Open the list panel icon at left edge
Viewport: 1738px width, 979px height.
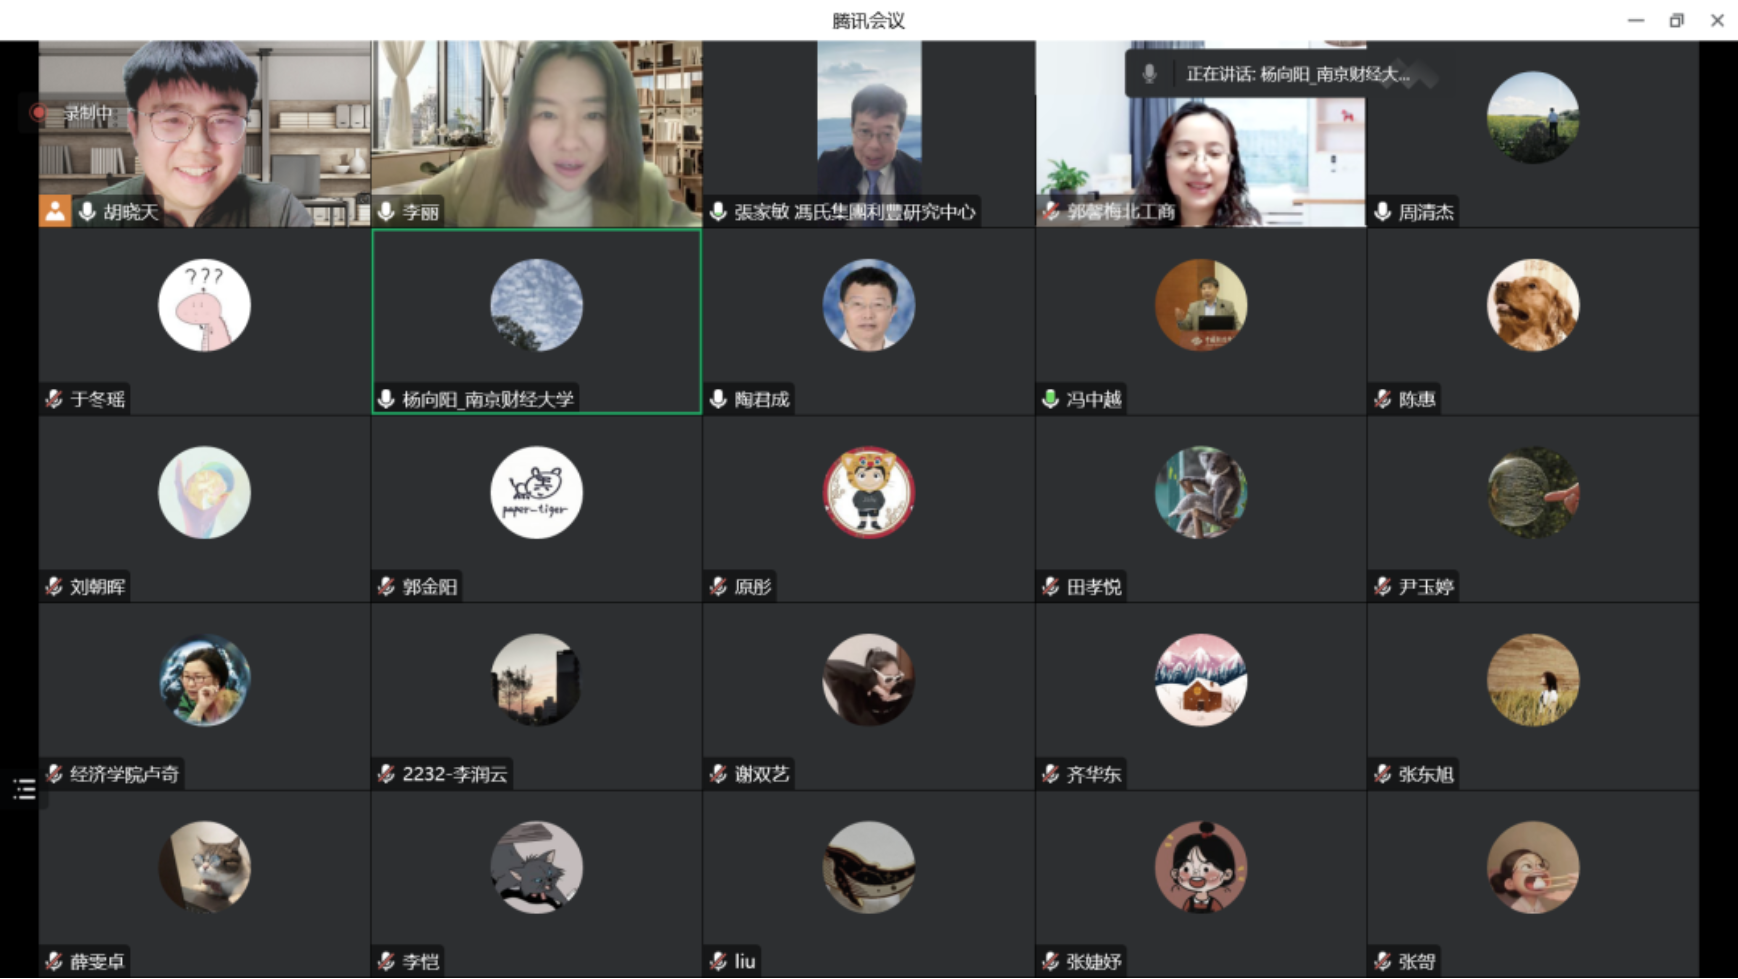24,789
